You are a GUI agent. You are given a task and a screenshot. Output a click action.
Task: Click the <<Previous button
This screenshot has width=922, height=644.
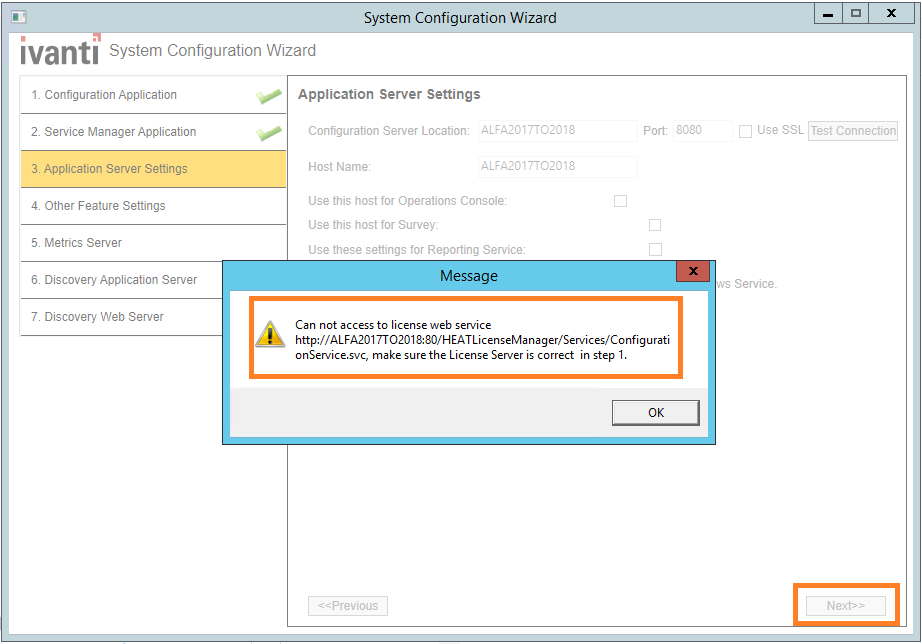[x=348, y=605]
